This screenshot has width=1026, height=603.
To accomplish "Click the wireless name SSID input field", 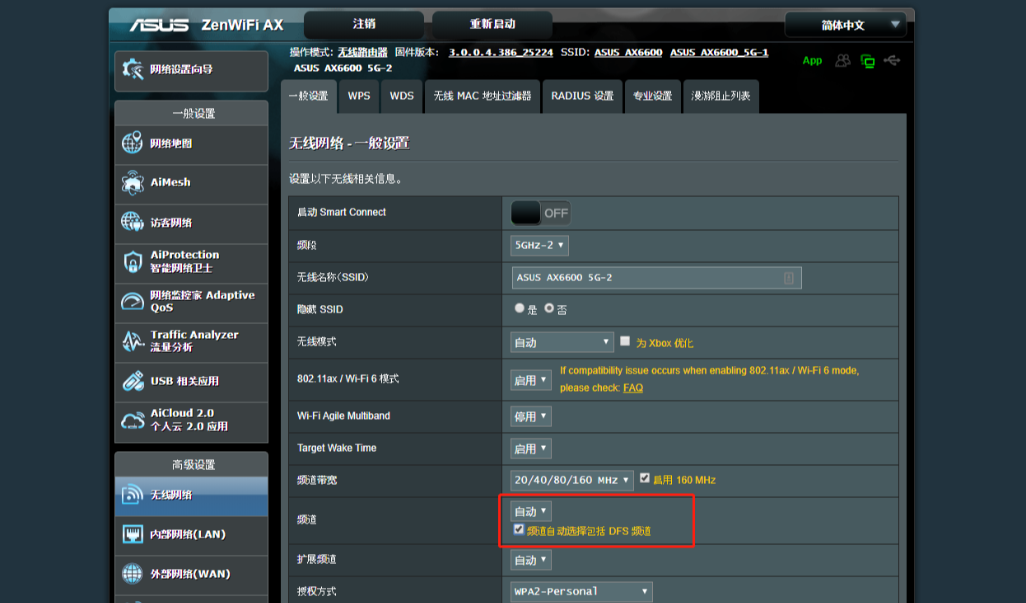I will [656, 278].
